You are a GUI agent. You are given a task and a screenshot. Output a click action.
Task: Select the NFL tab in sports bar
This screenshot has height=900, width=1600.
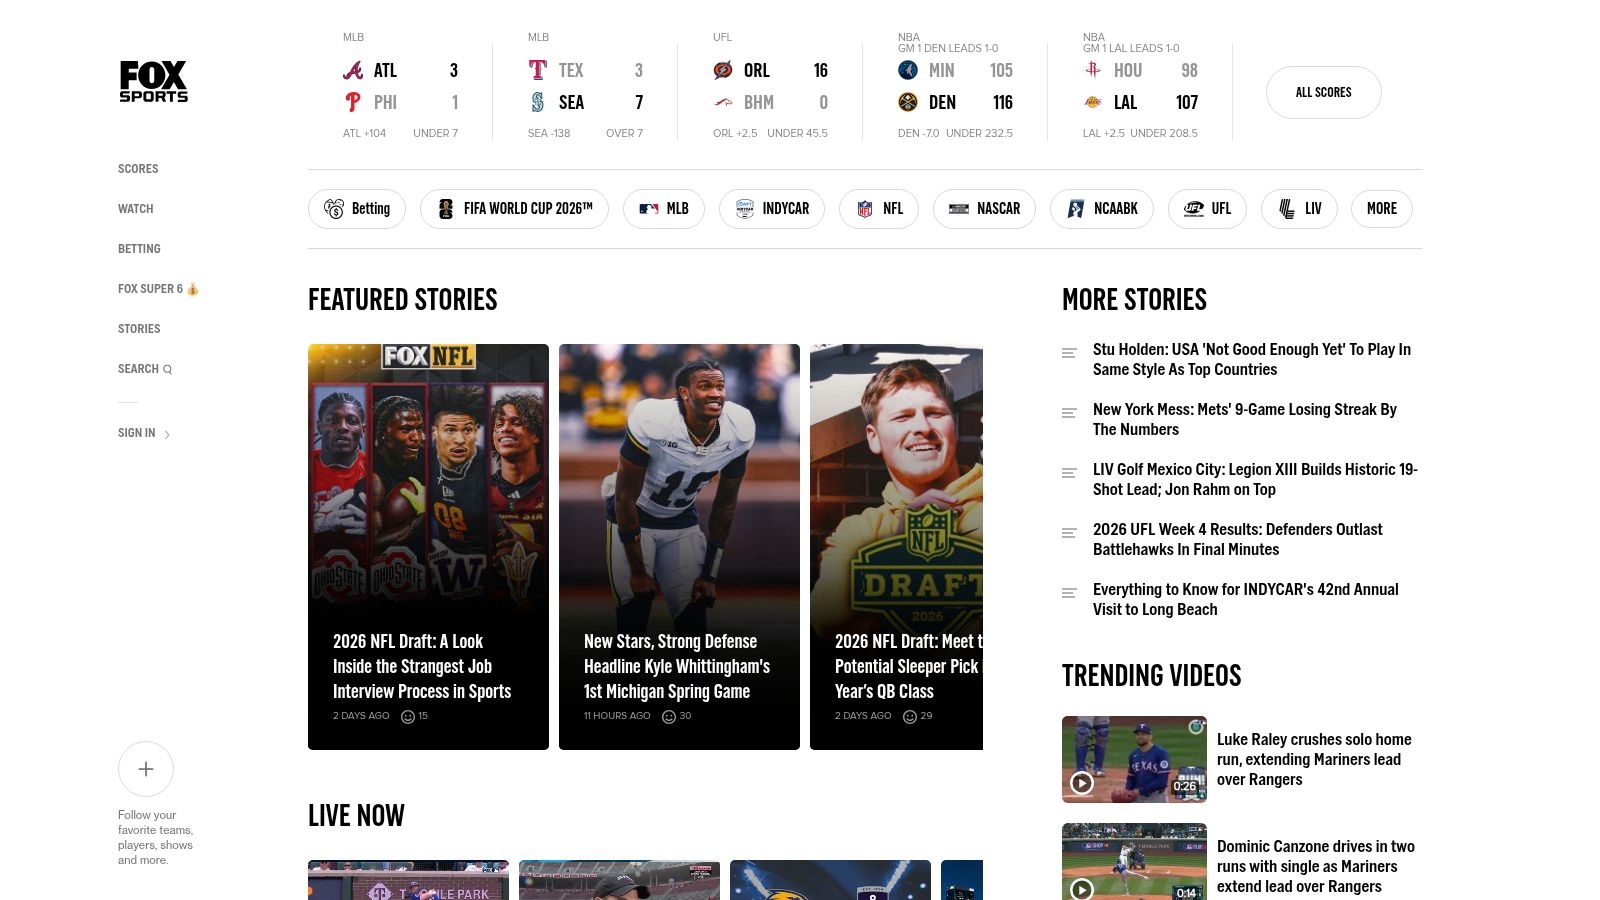tap(879, 209)
